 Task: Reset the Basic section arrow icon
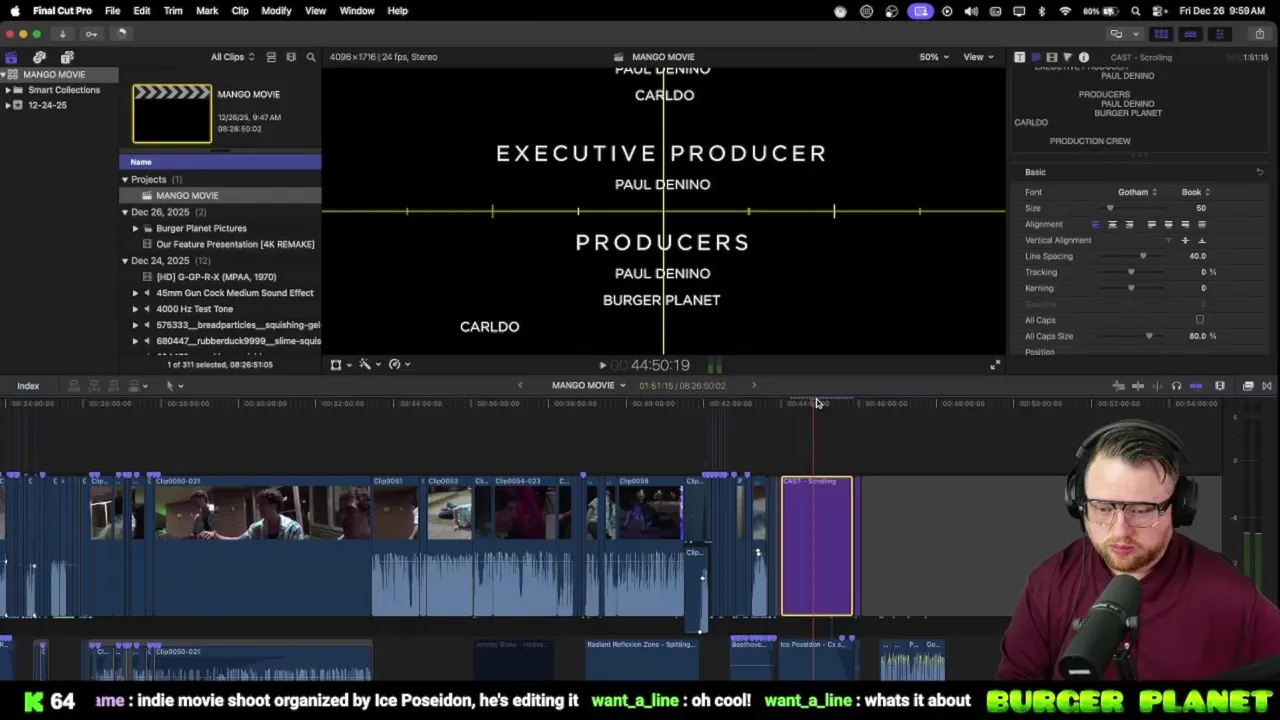[1259, 172]
